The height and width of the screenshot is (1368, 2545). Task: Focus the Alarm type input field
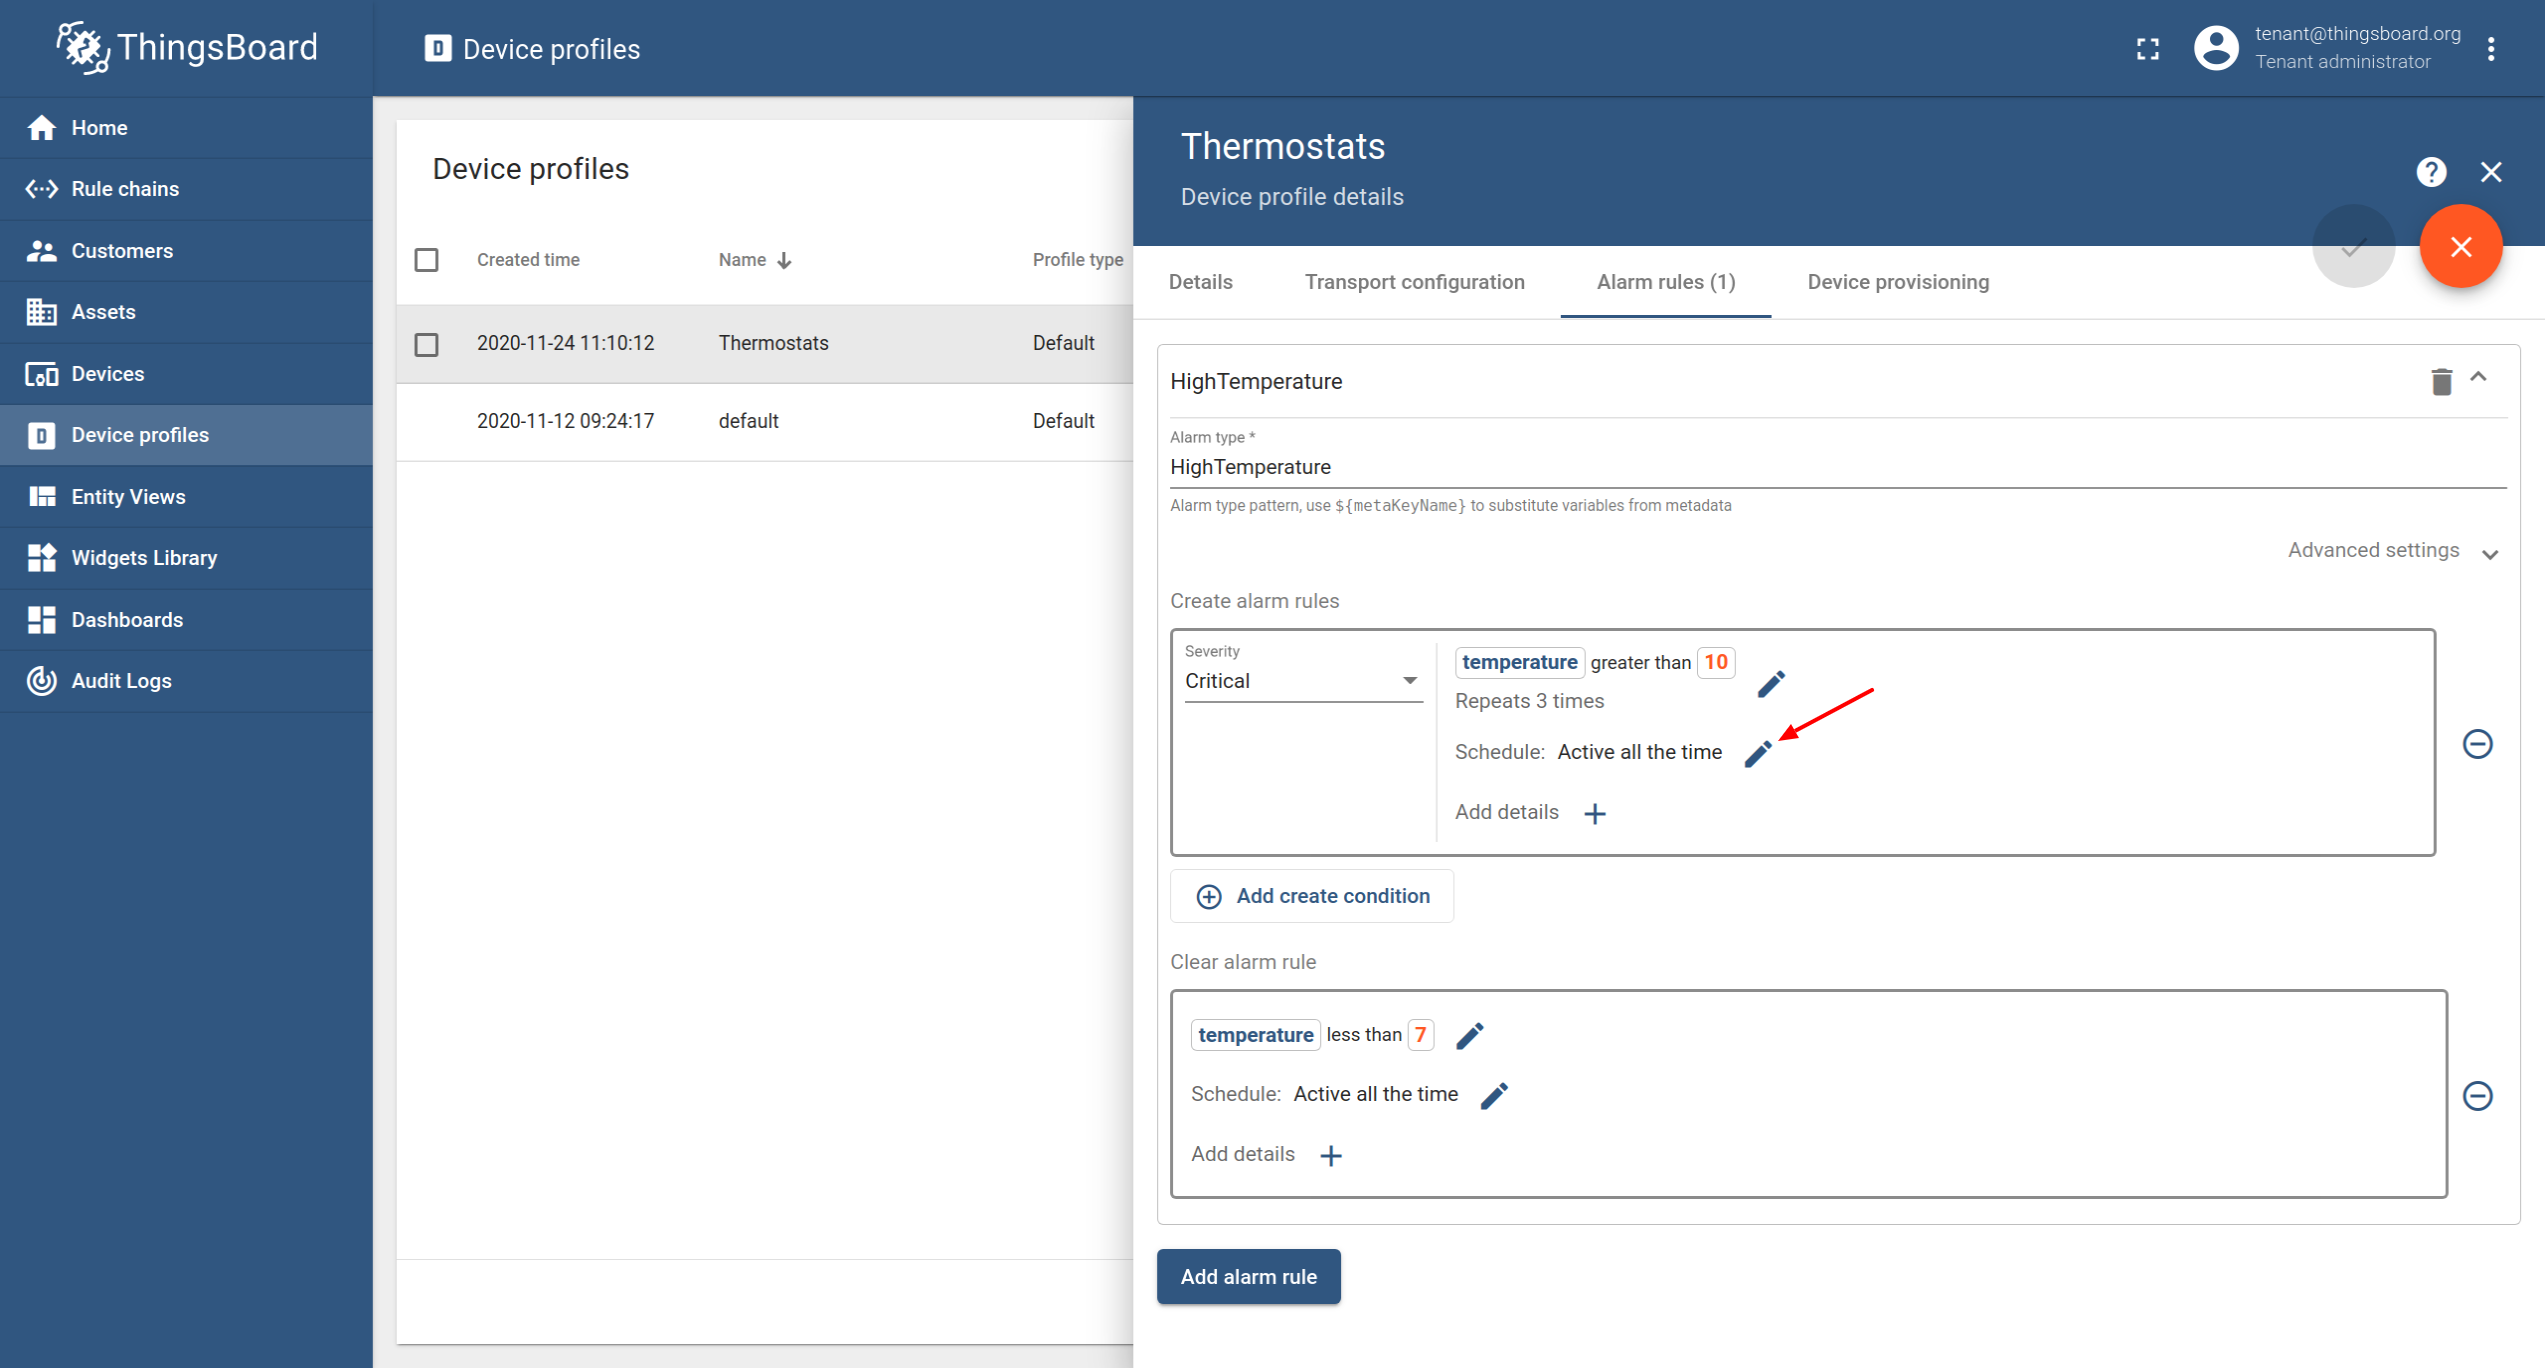pyautogui.click(x=1837, y=467)
